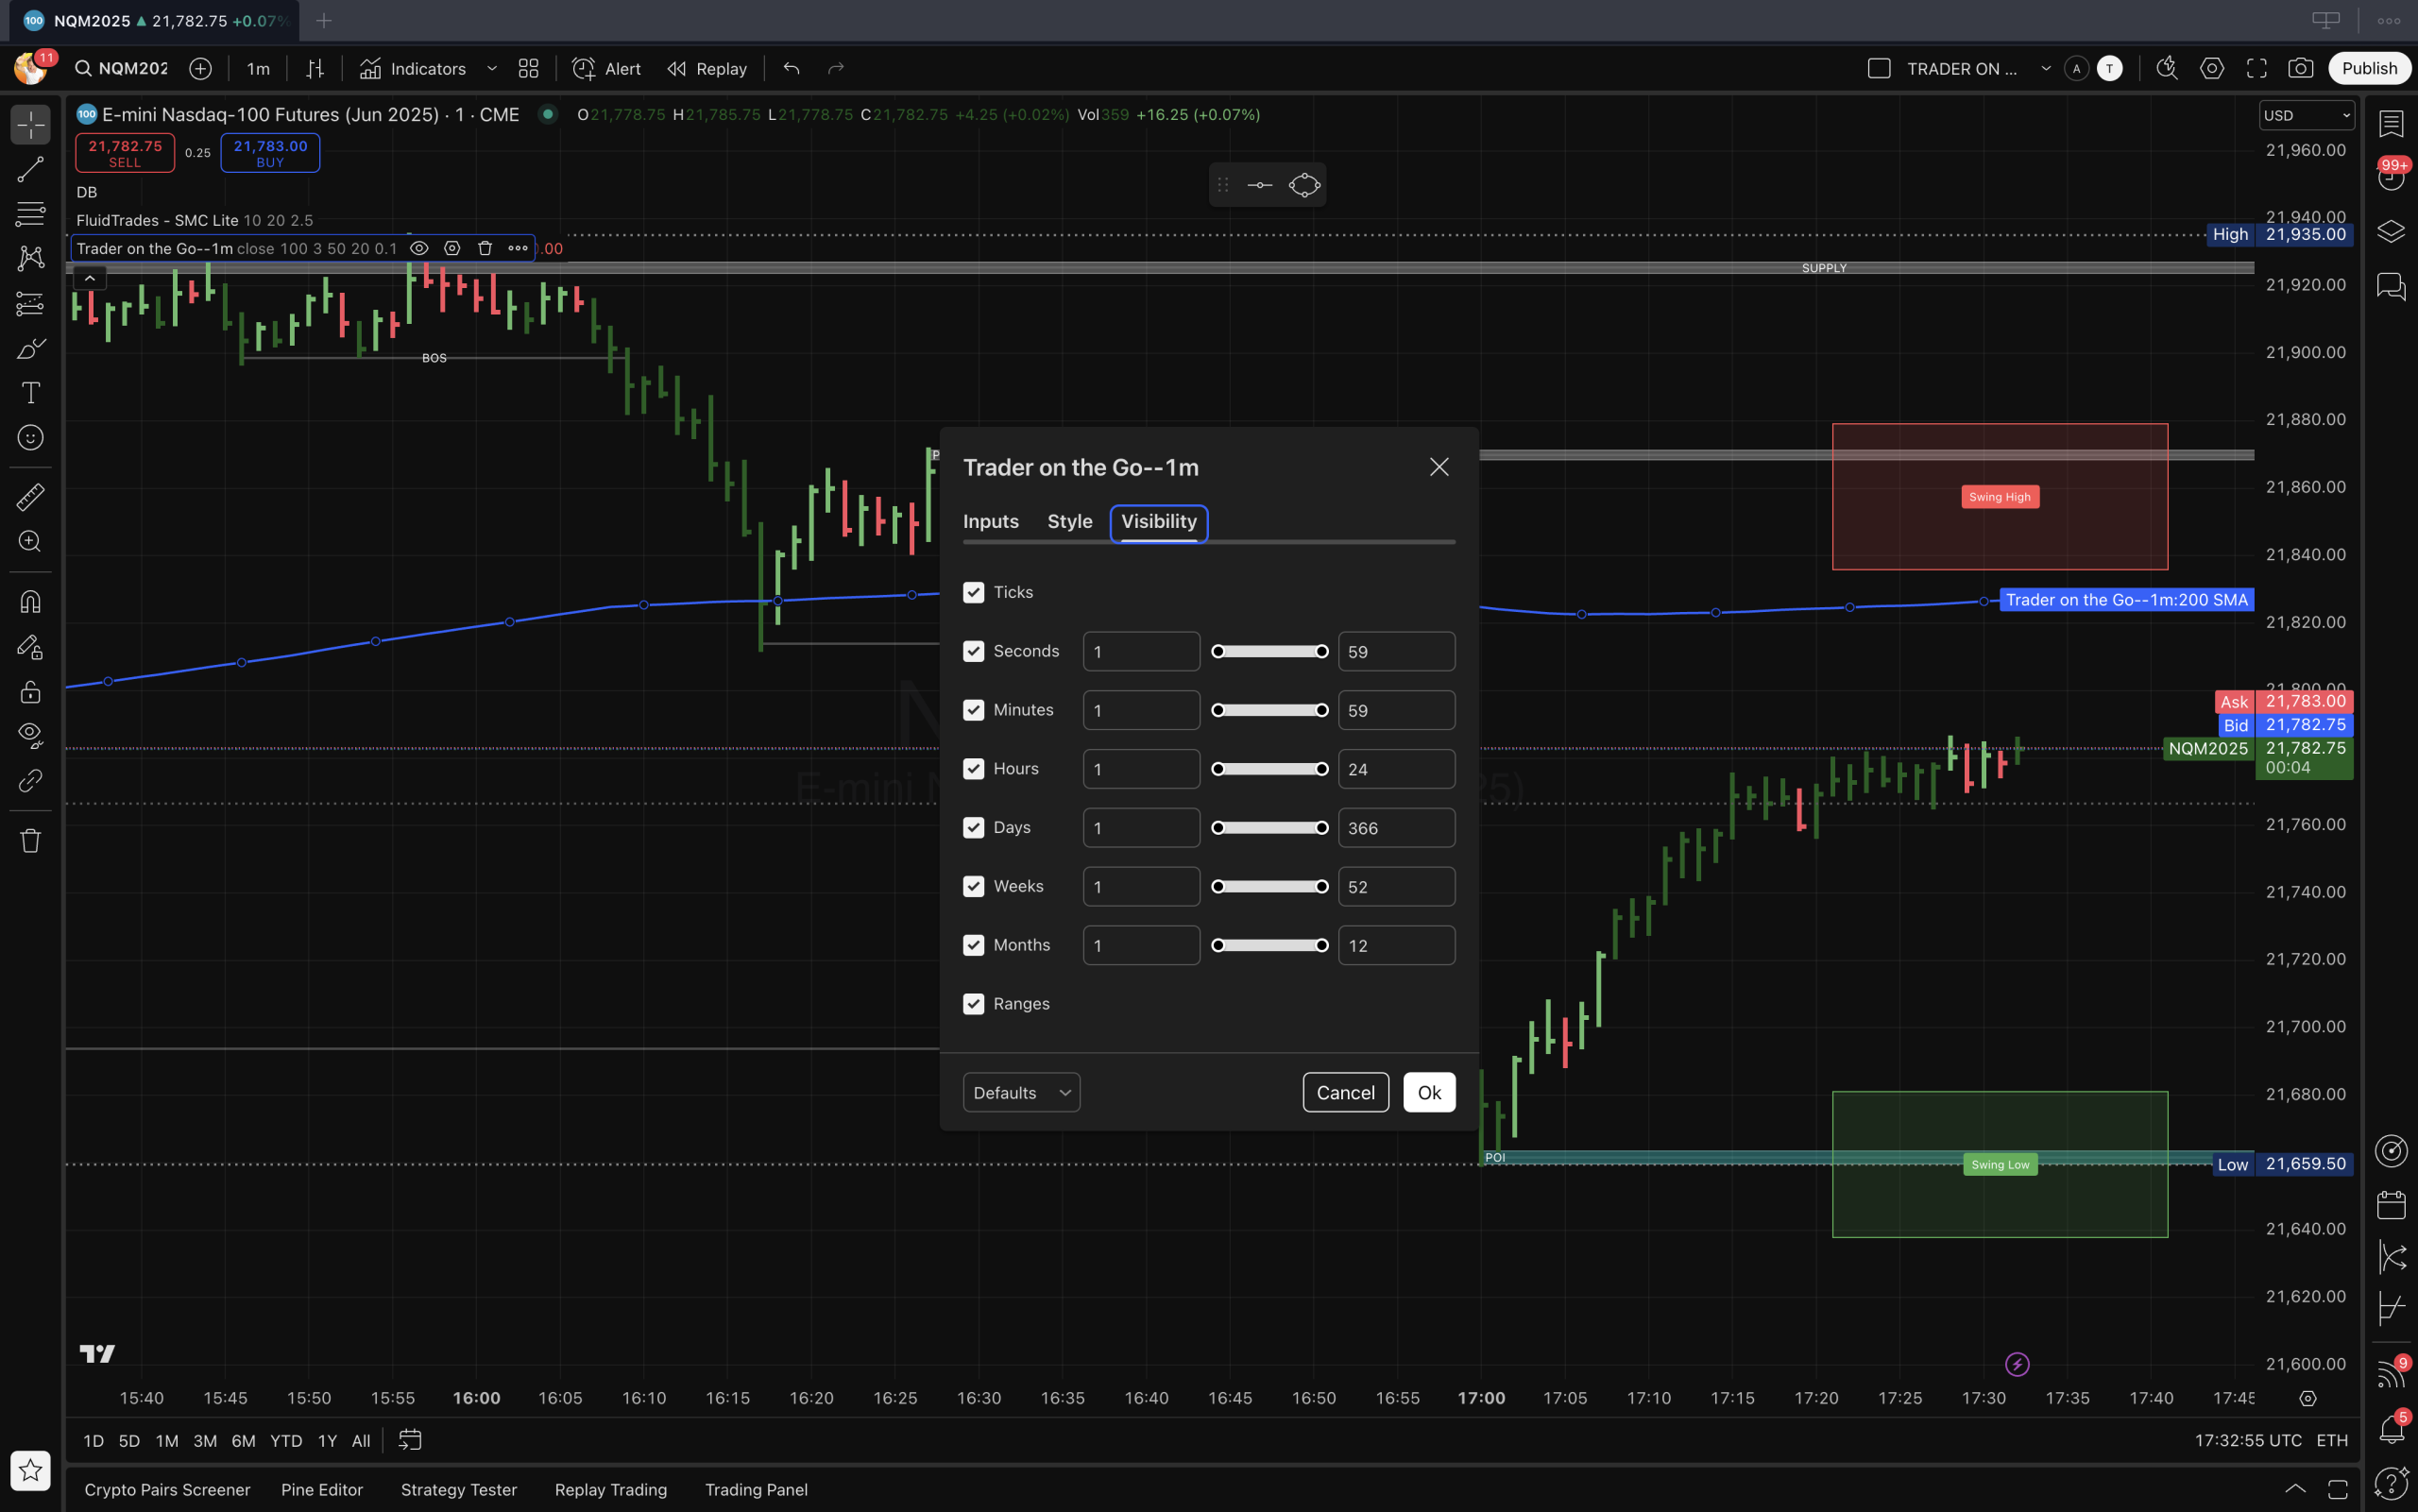Open the patterns drawing tools
Image resolution: width=2418 pixels, height=1512 pixels.
click(30, 258)
